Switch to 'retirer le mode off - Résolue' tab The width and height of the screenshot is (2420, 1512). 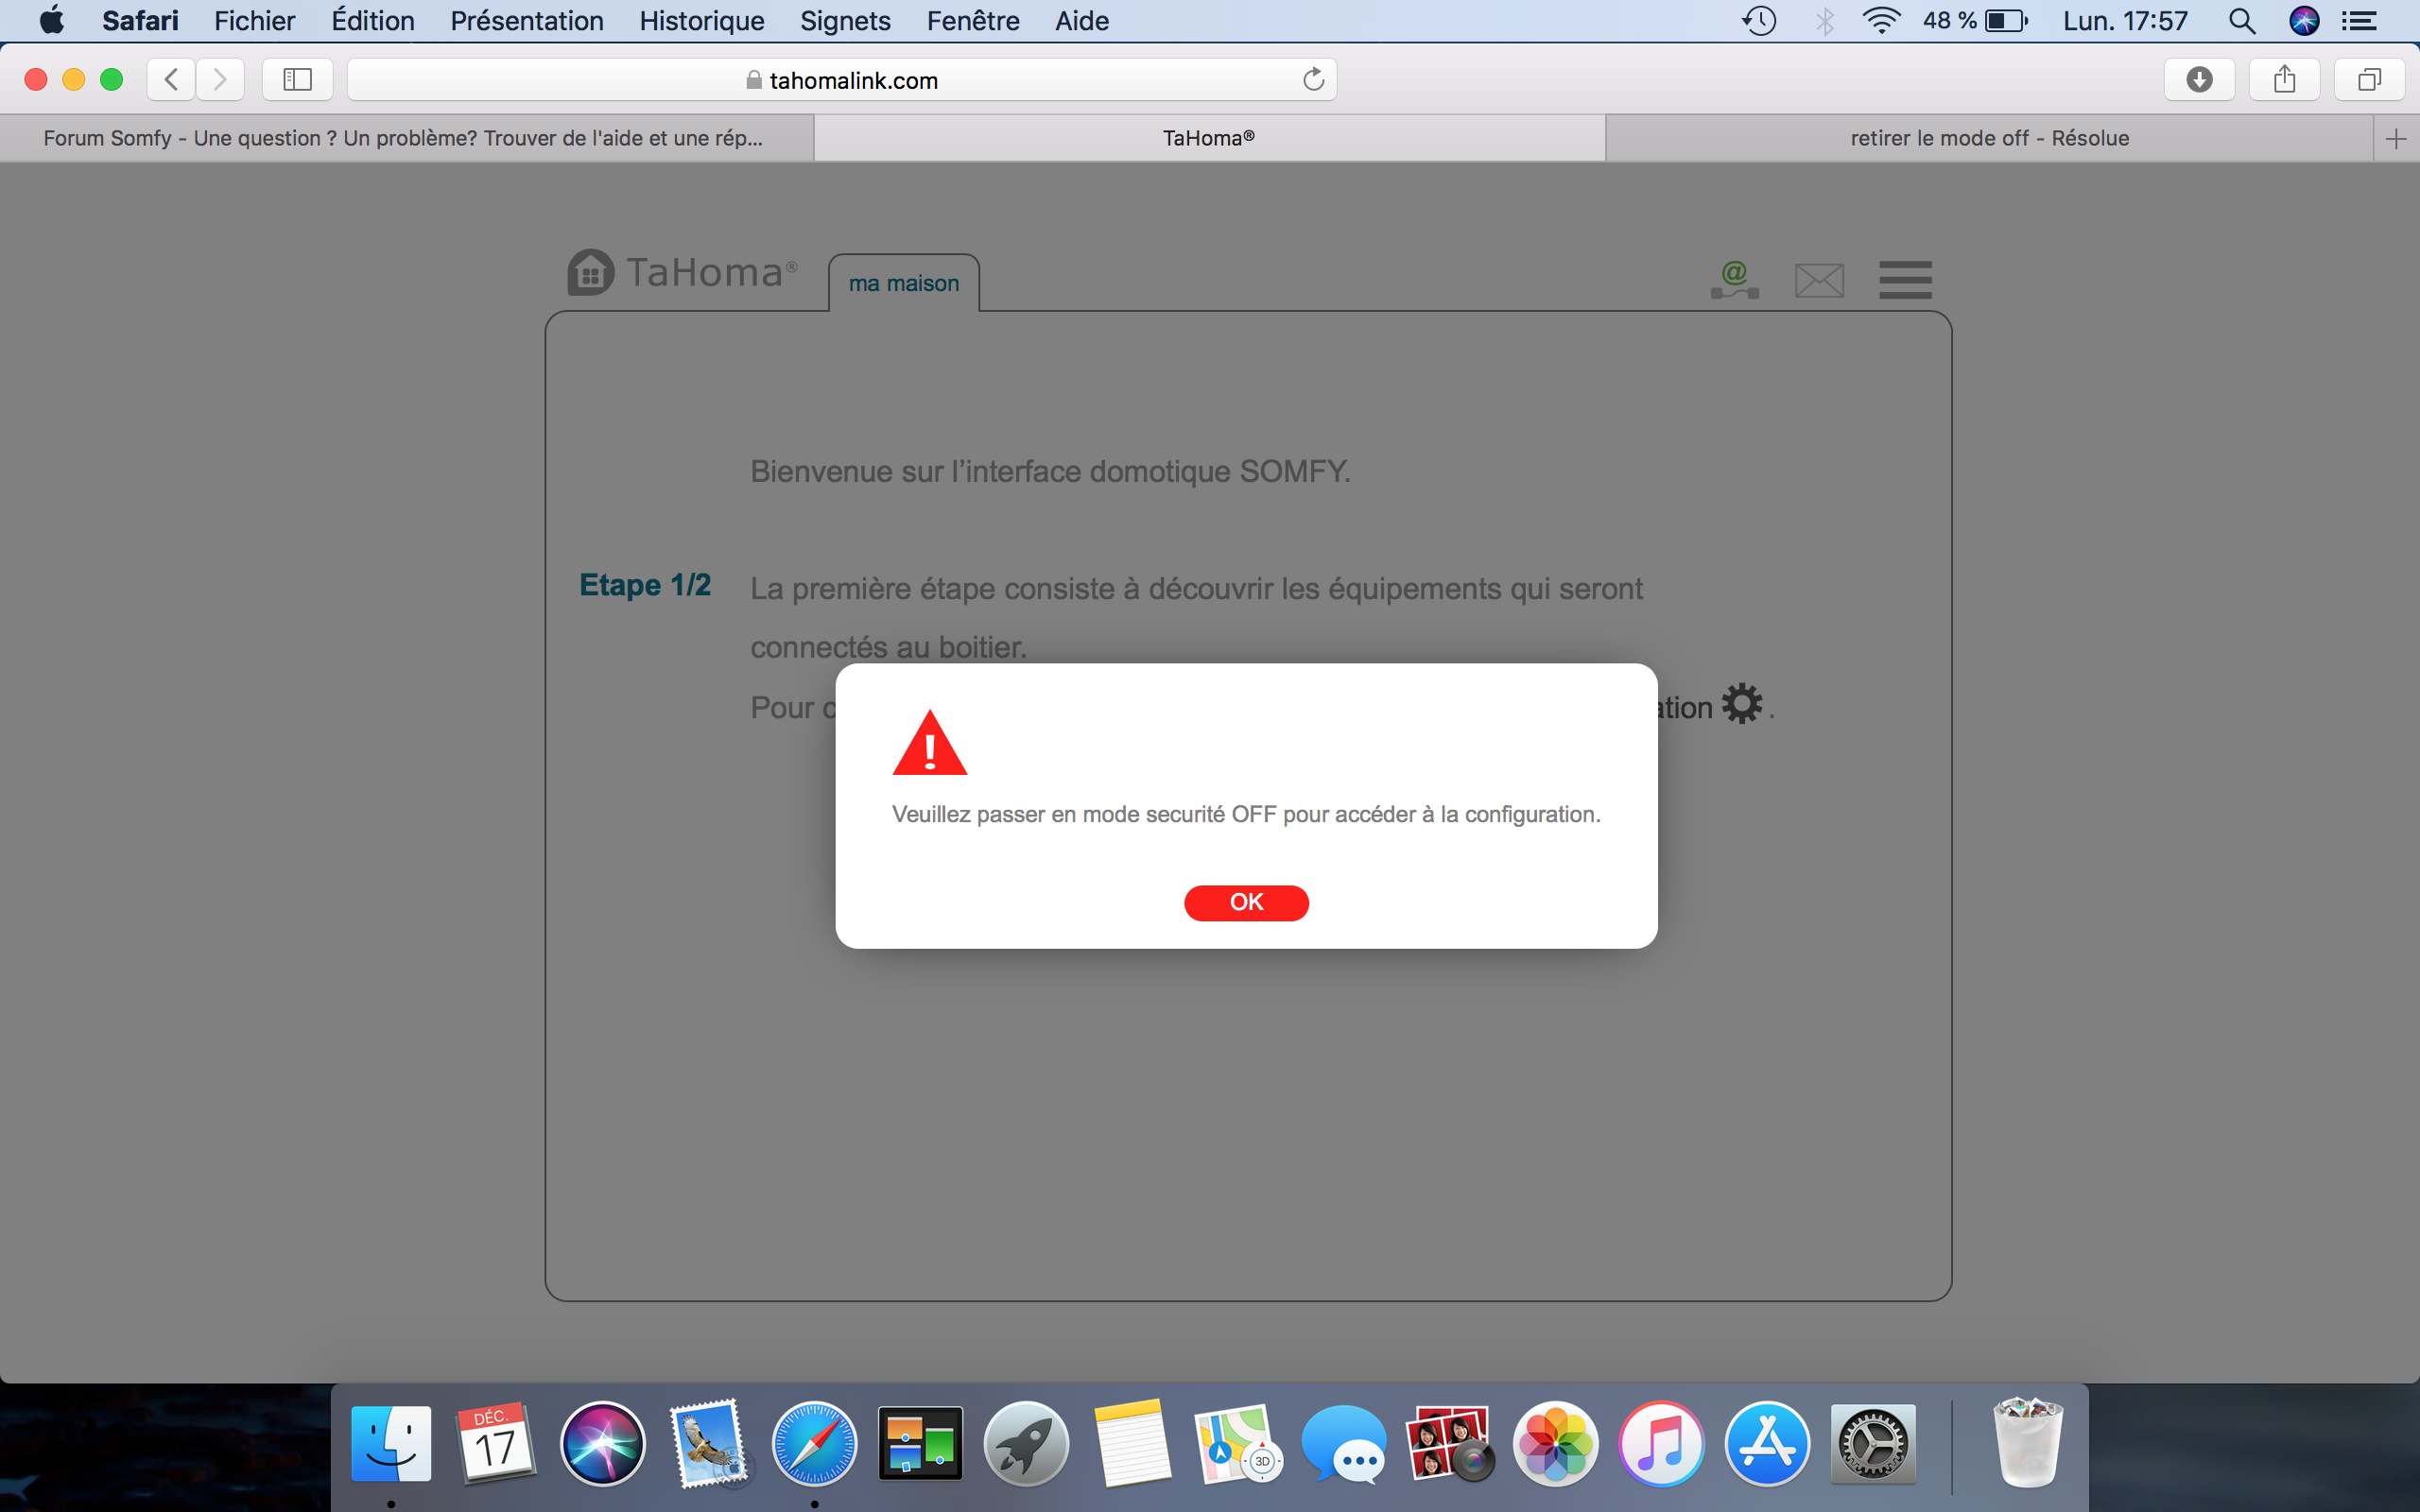[1989, 138]
